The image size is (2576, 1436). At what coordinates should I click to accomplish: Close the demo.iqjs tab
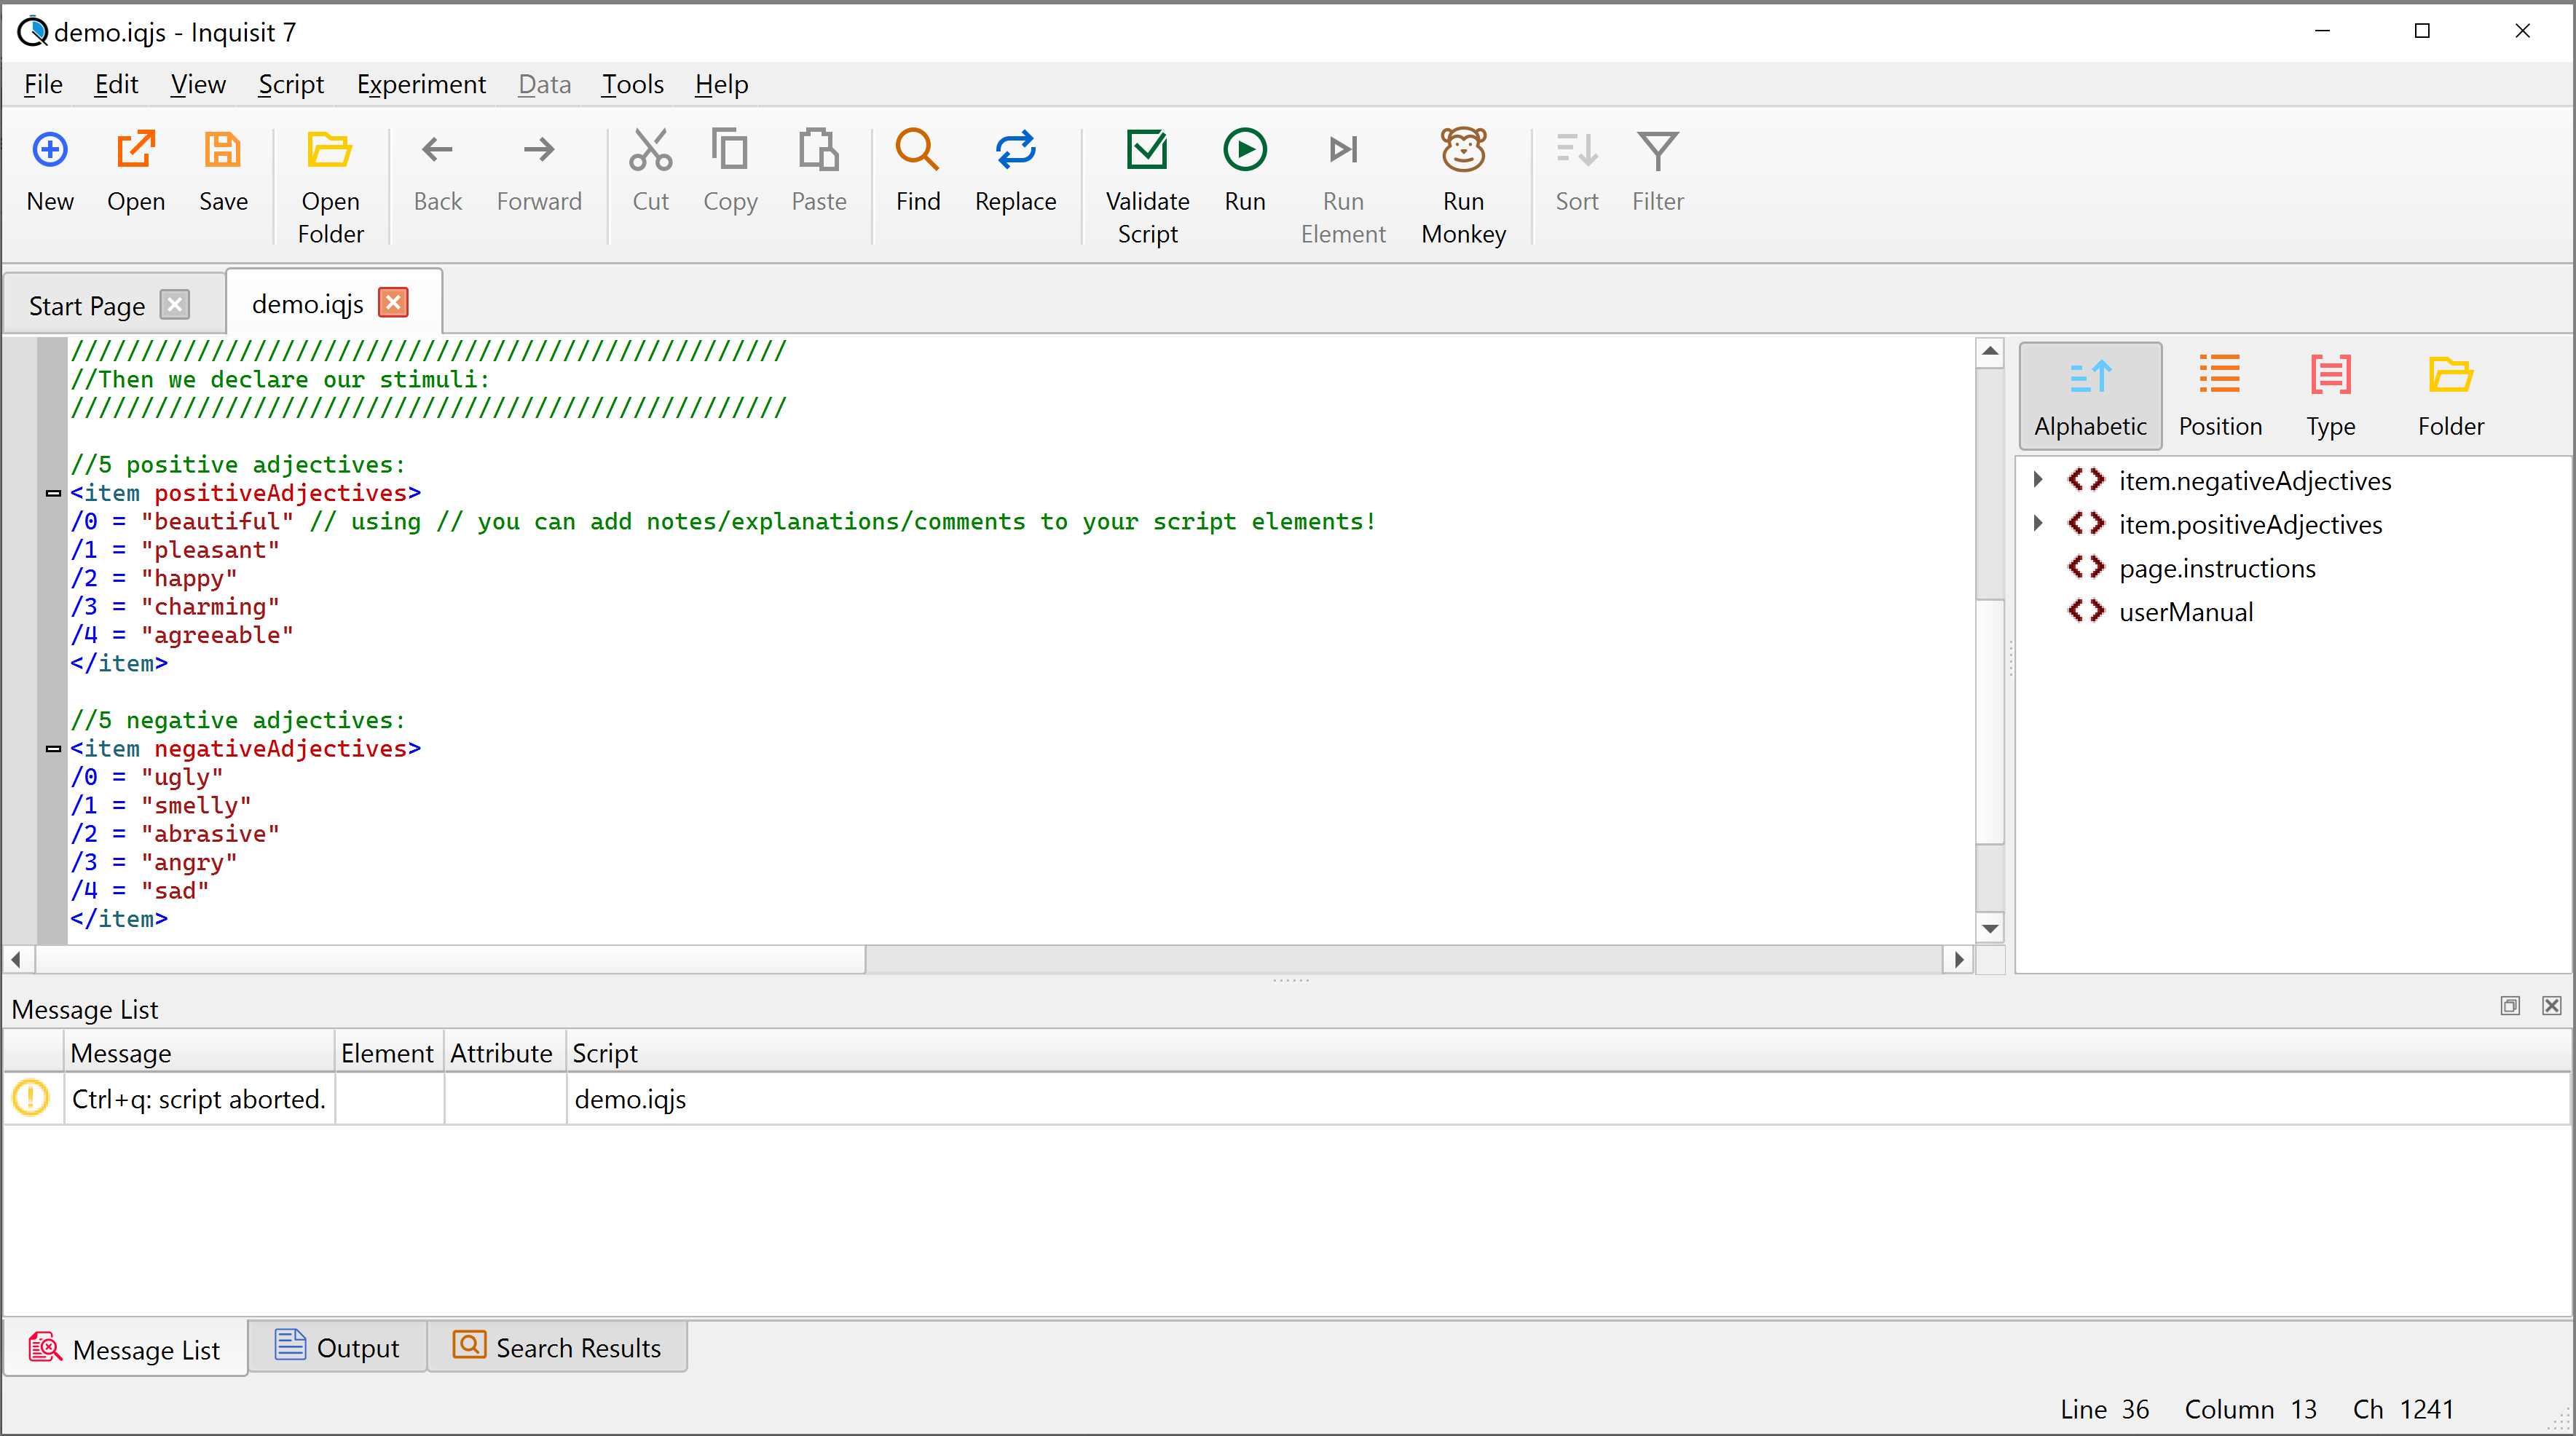(x=394, y=302)
